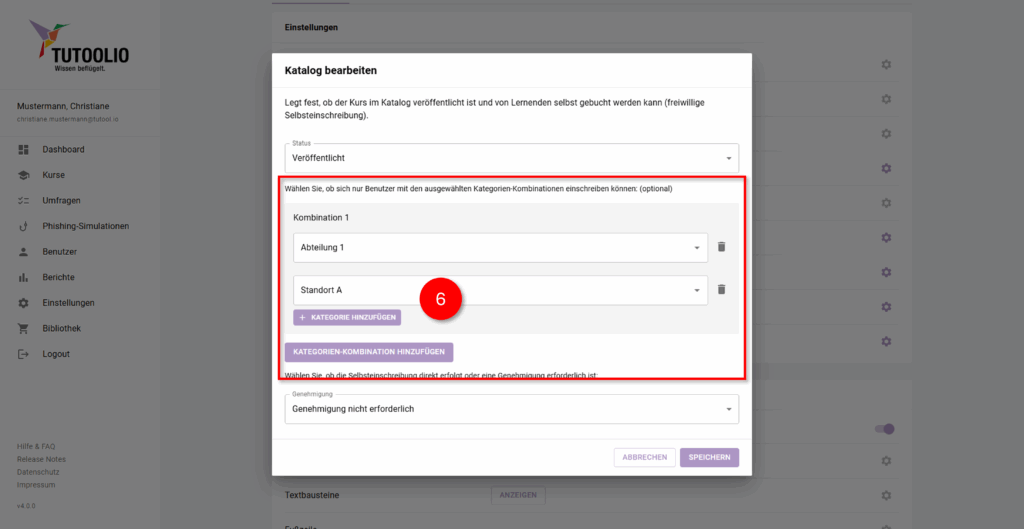Click the Dashboard icon in sidebar

23,150
